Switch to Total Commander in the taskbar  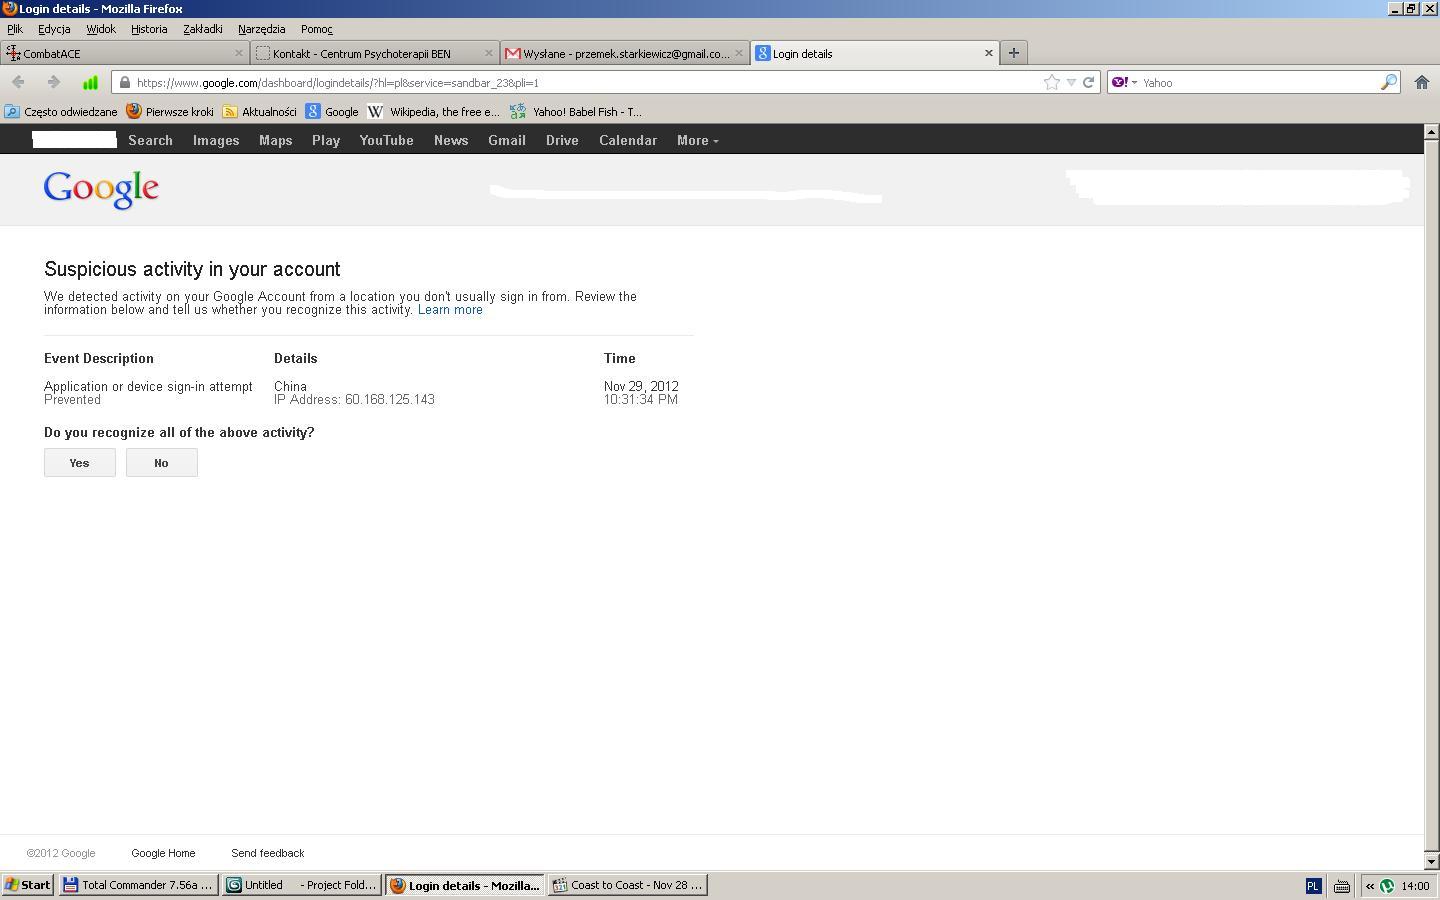(138, 885)
